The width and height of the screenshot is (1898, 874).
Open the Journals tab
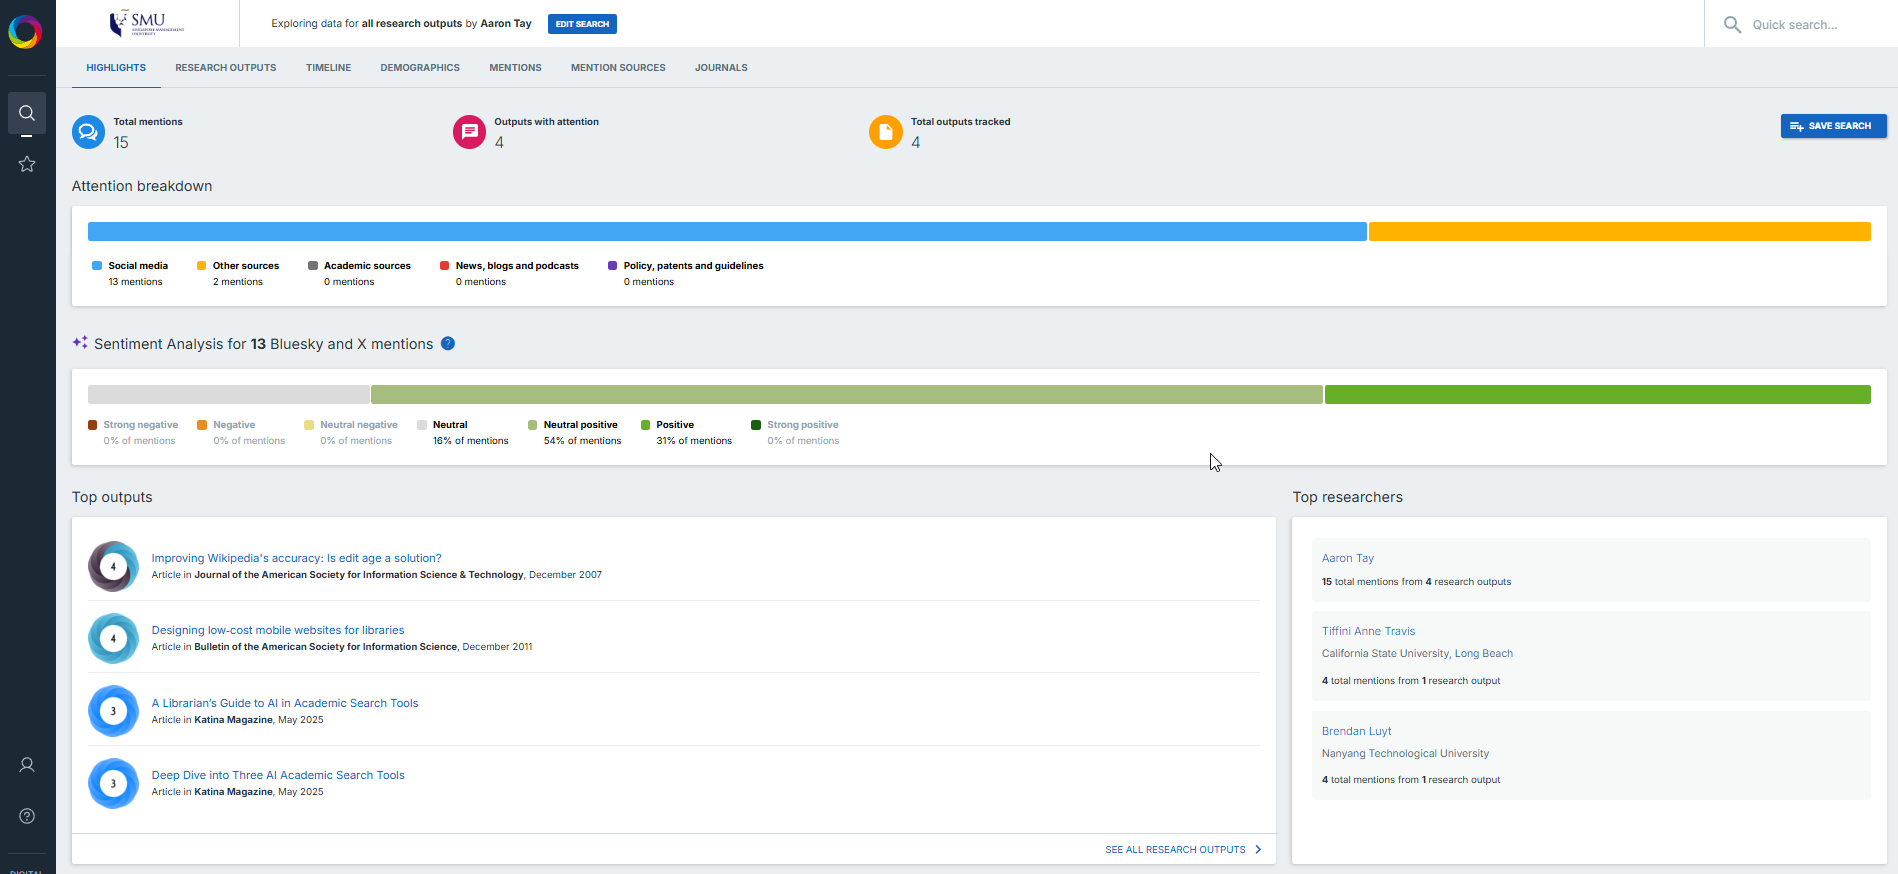point(721,68)
